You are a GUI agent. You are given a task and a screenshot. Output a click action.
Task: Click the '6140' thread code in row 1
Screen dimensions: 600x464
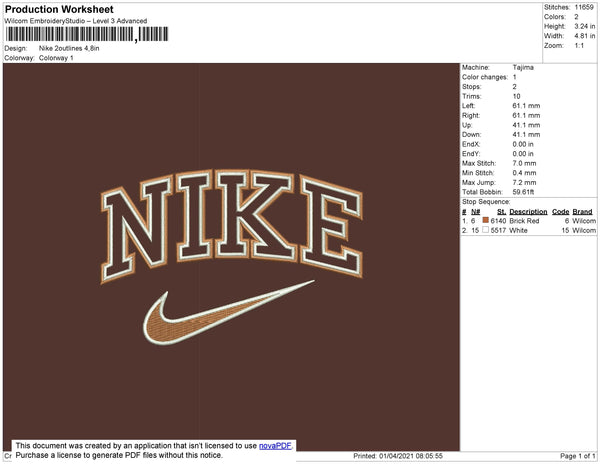click(x=498, y=221)
